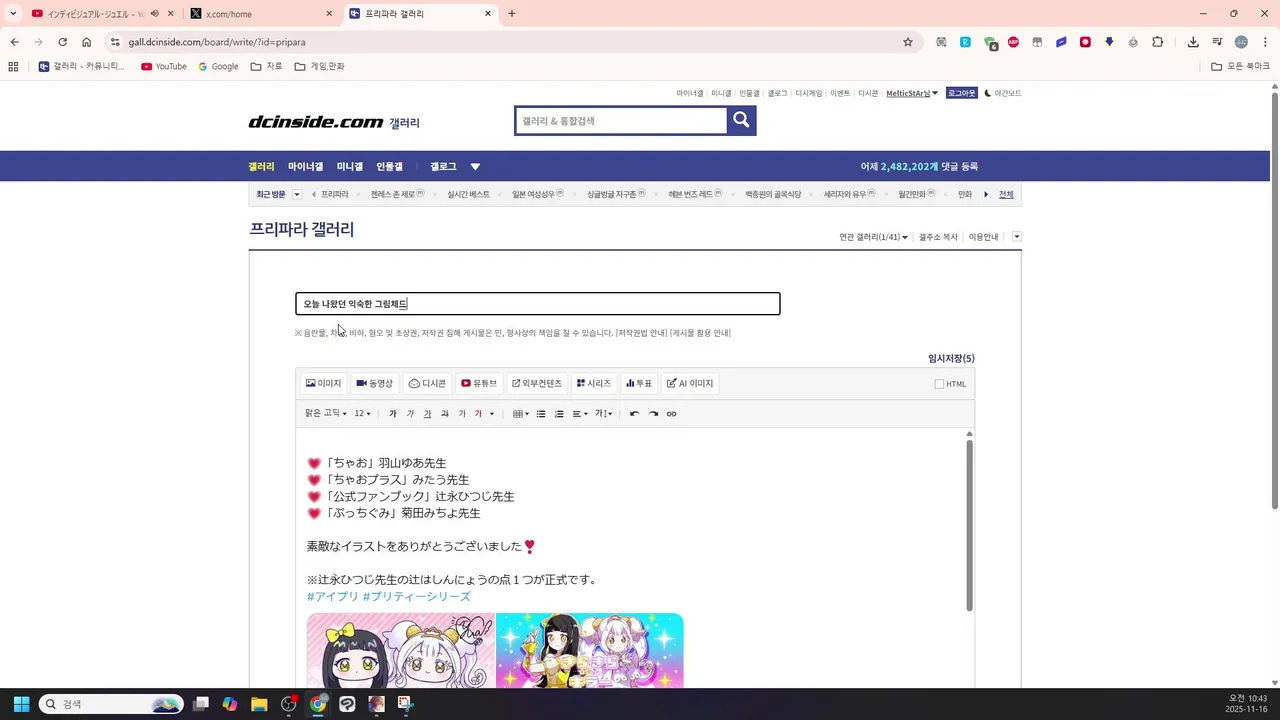Open the table insert dropdown

click(x=520, y=414)
